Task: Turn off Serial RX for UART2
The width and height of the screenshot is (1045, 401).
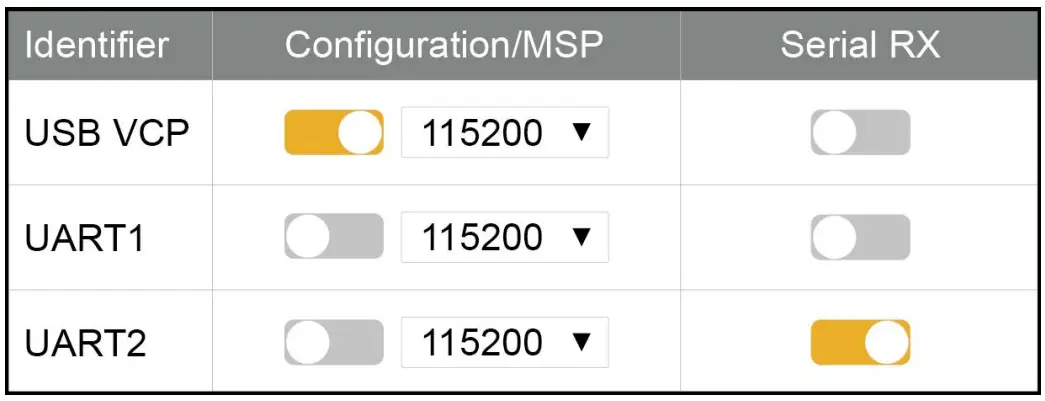Action: 860,344
